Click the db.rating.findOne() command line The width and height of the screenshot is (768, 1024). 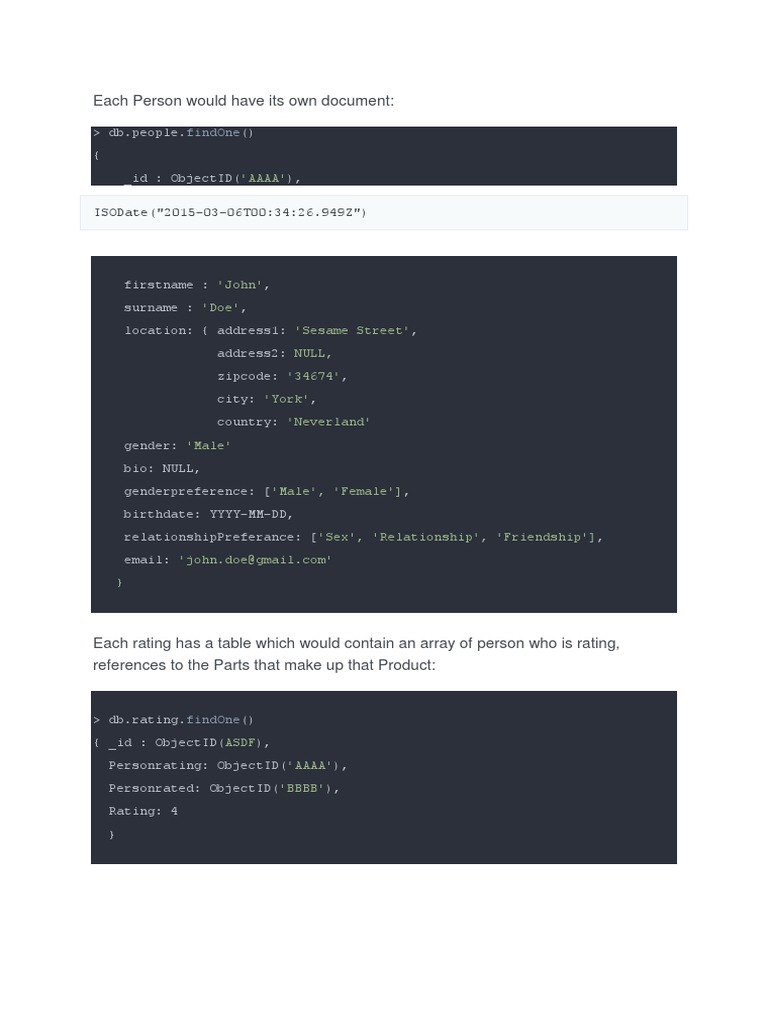173,720
